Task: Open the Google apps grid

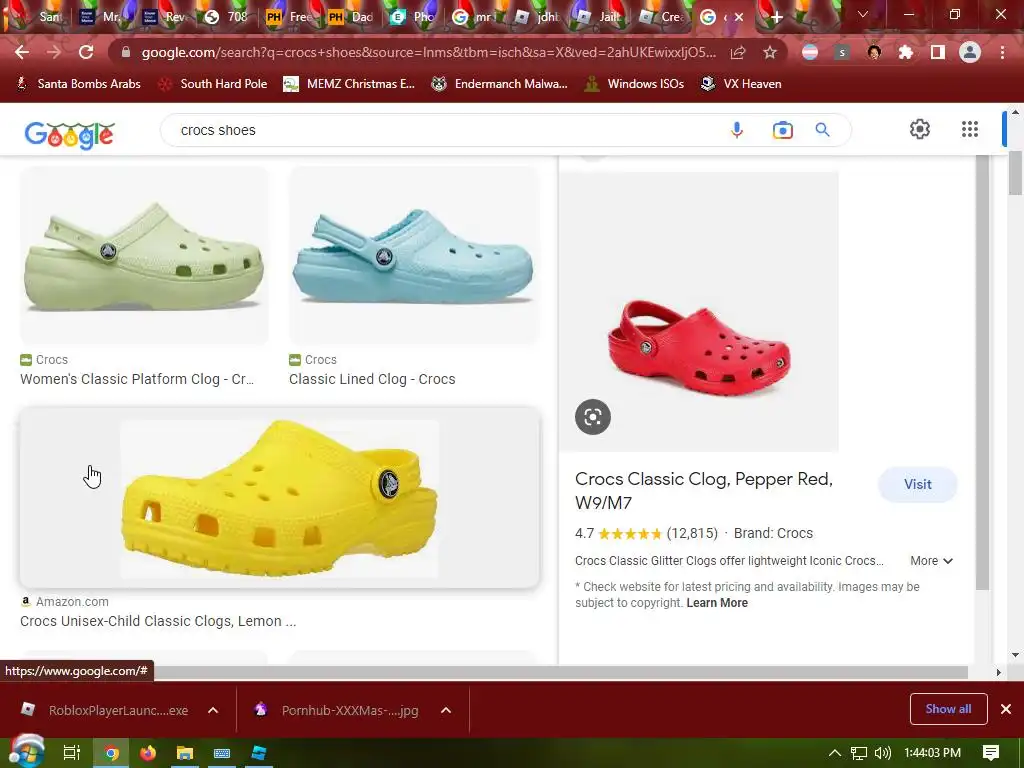Action: (970, 129)
